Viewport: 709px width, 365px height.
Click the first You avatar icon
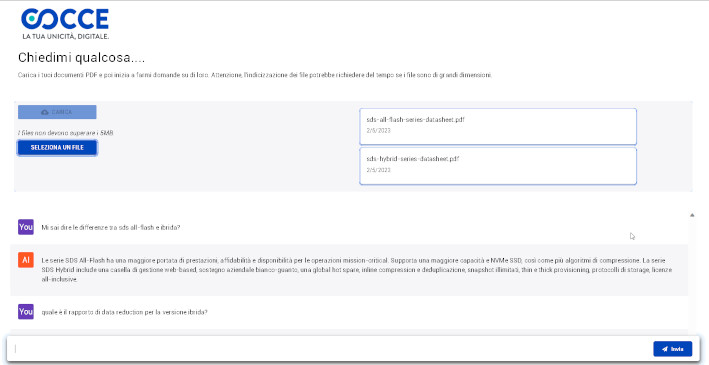point(26,227)
